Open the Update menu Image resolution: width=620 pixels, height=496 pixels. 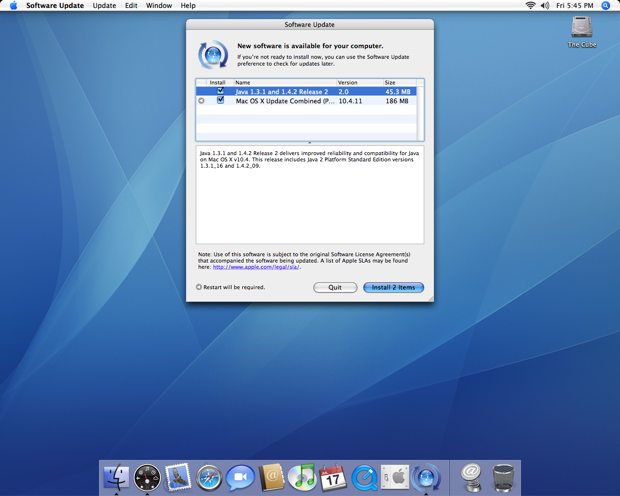[x=104, y=6]
